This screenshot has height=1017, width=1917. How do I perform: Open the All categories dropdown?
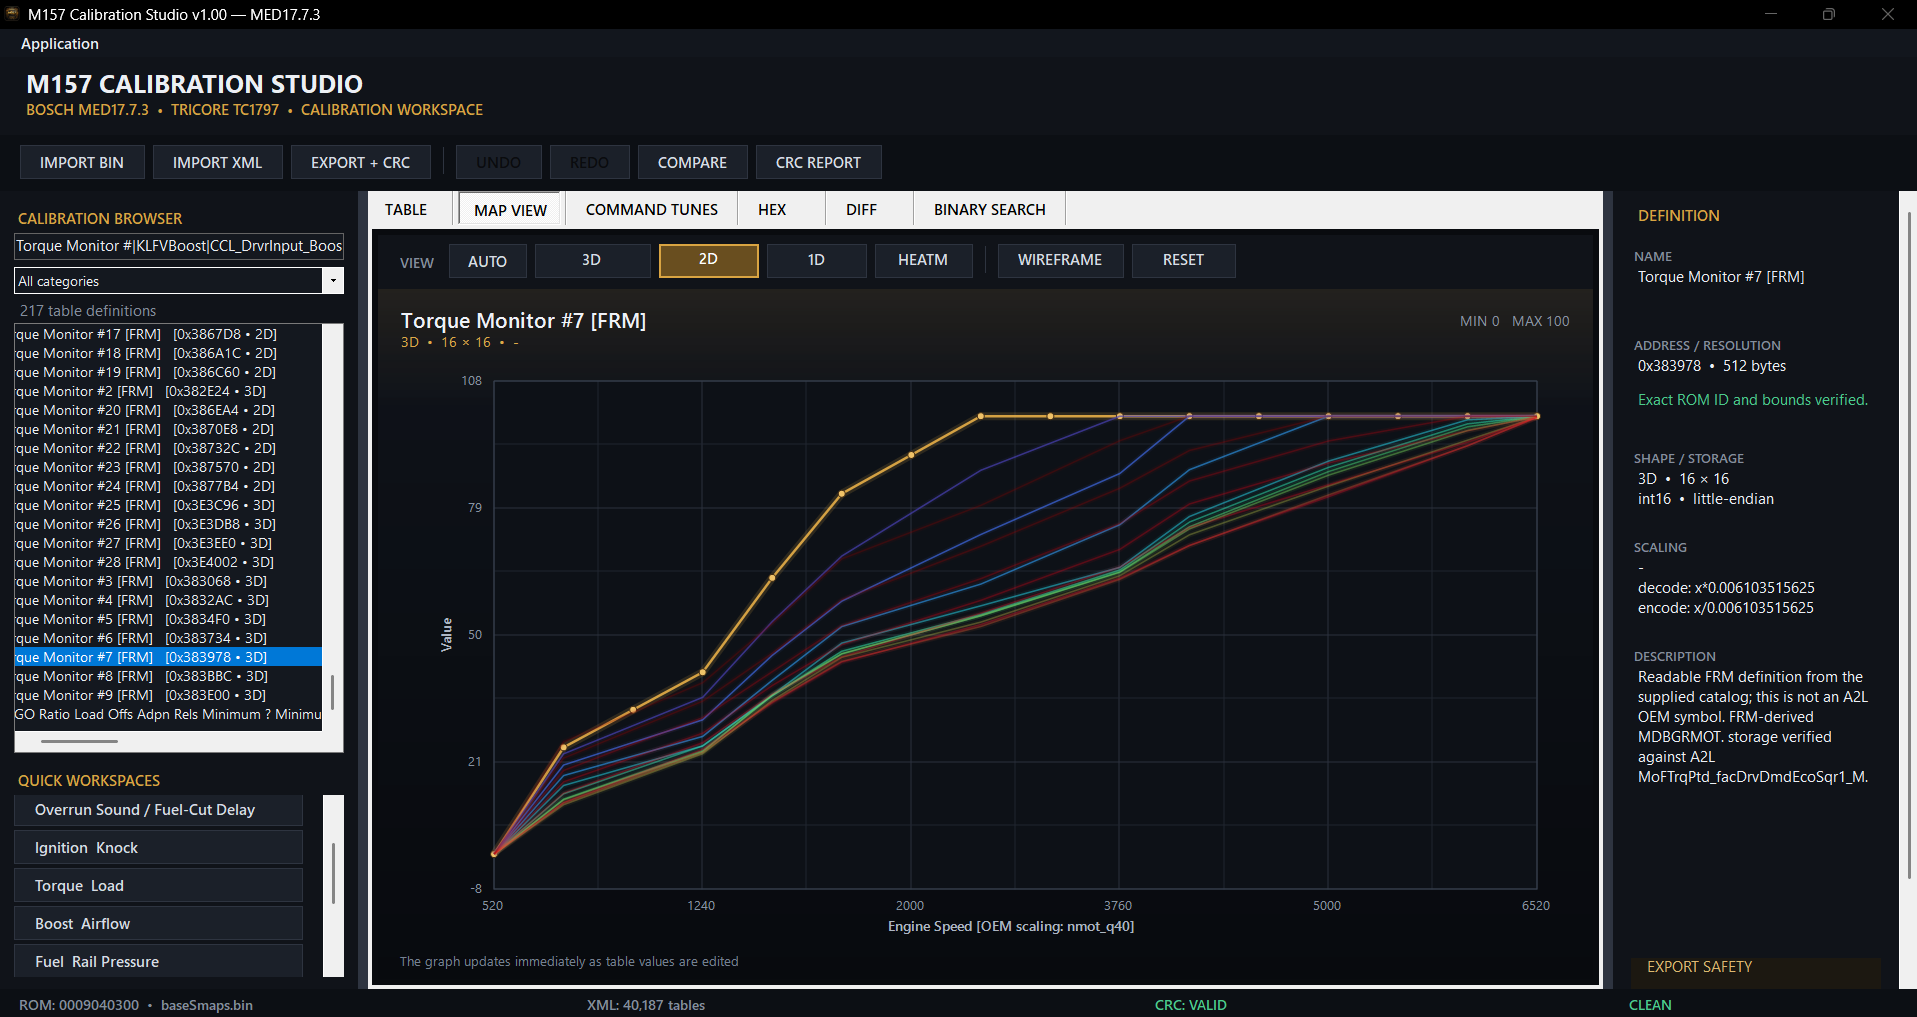click(x=179, y=281)
